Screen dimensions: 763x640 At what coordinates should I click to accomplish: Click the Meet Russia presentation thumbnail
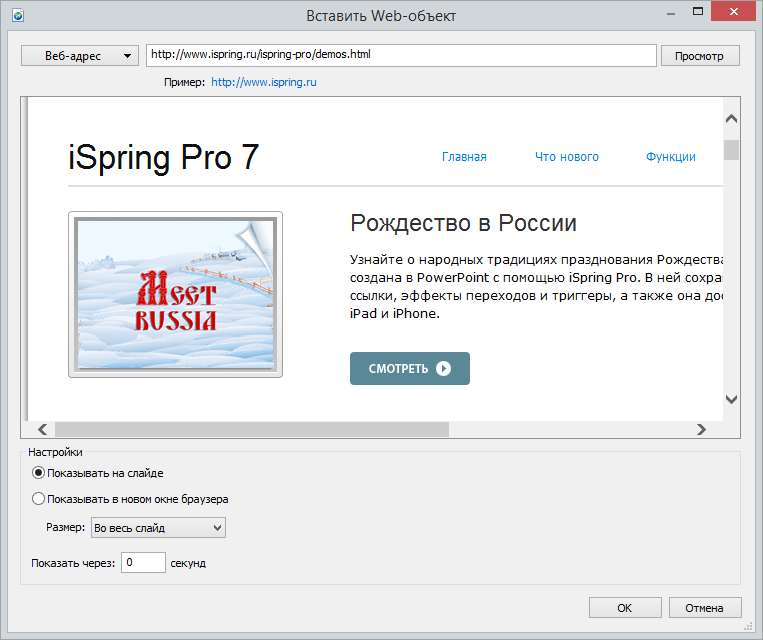(x=175, y=294)
